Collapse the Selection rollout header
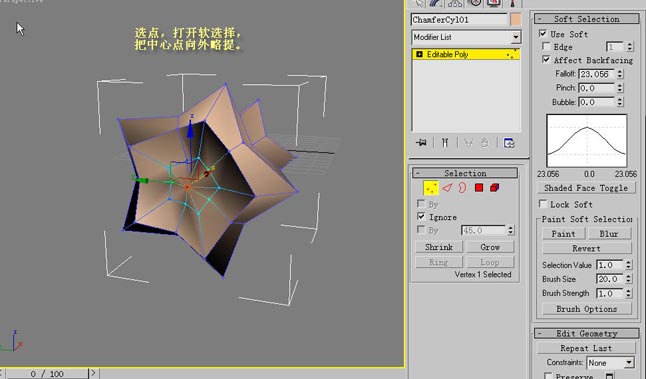The image size is (646, 379). pyautogui.click(x=465, y=173)
